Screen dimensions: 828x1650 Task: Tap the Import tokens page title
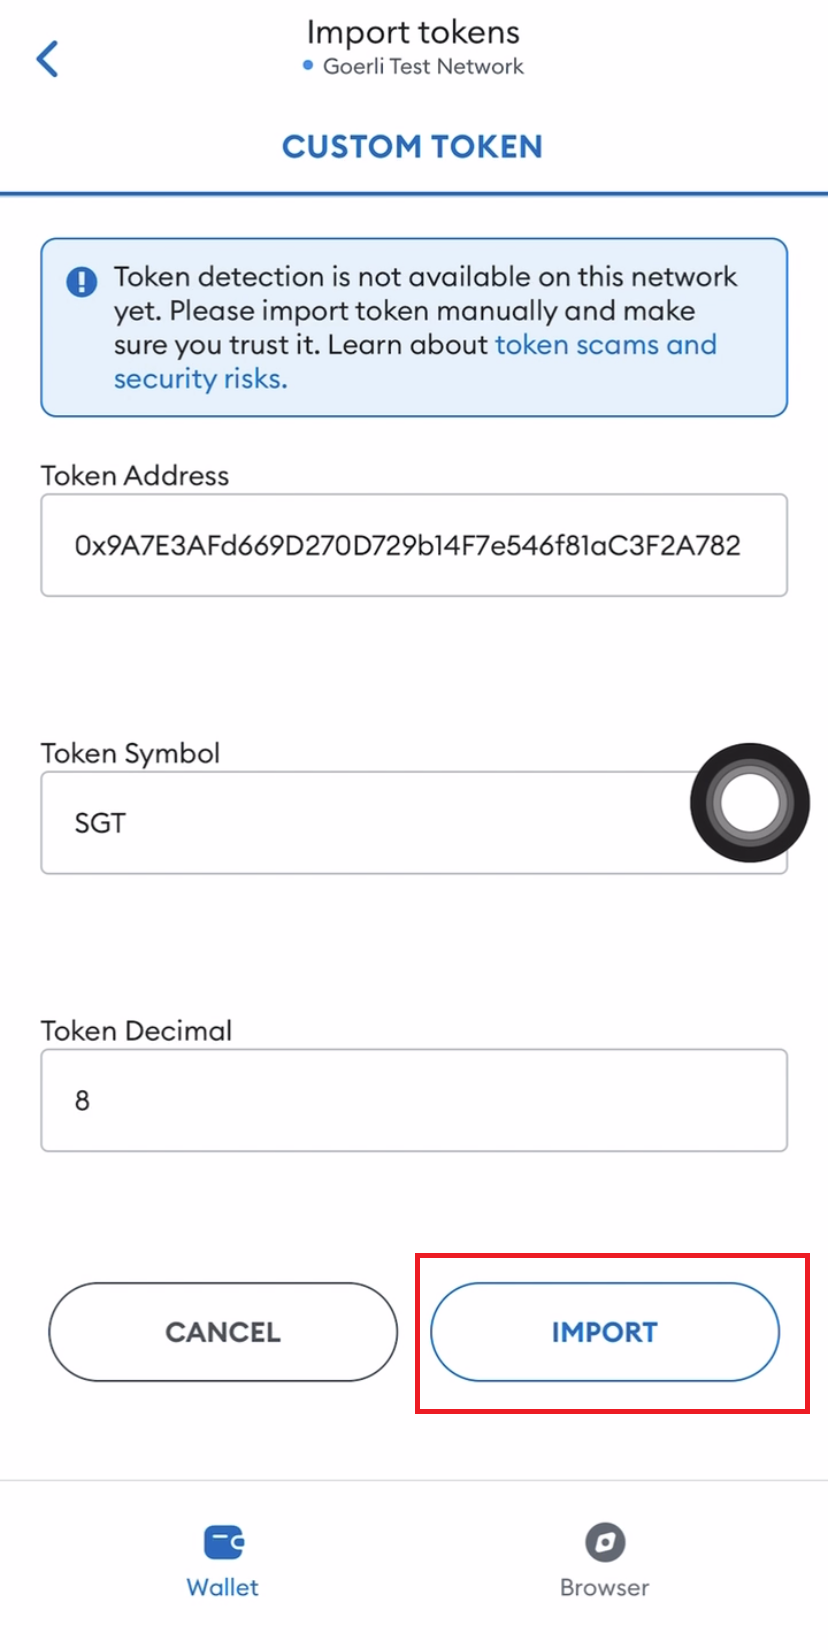(413, 32)
